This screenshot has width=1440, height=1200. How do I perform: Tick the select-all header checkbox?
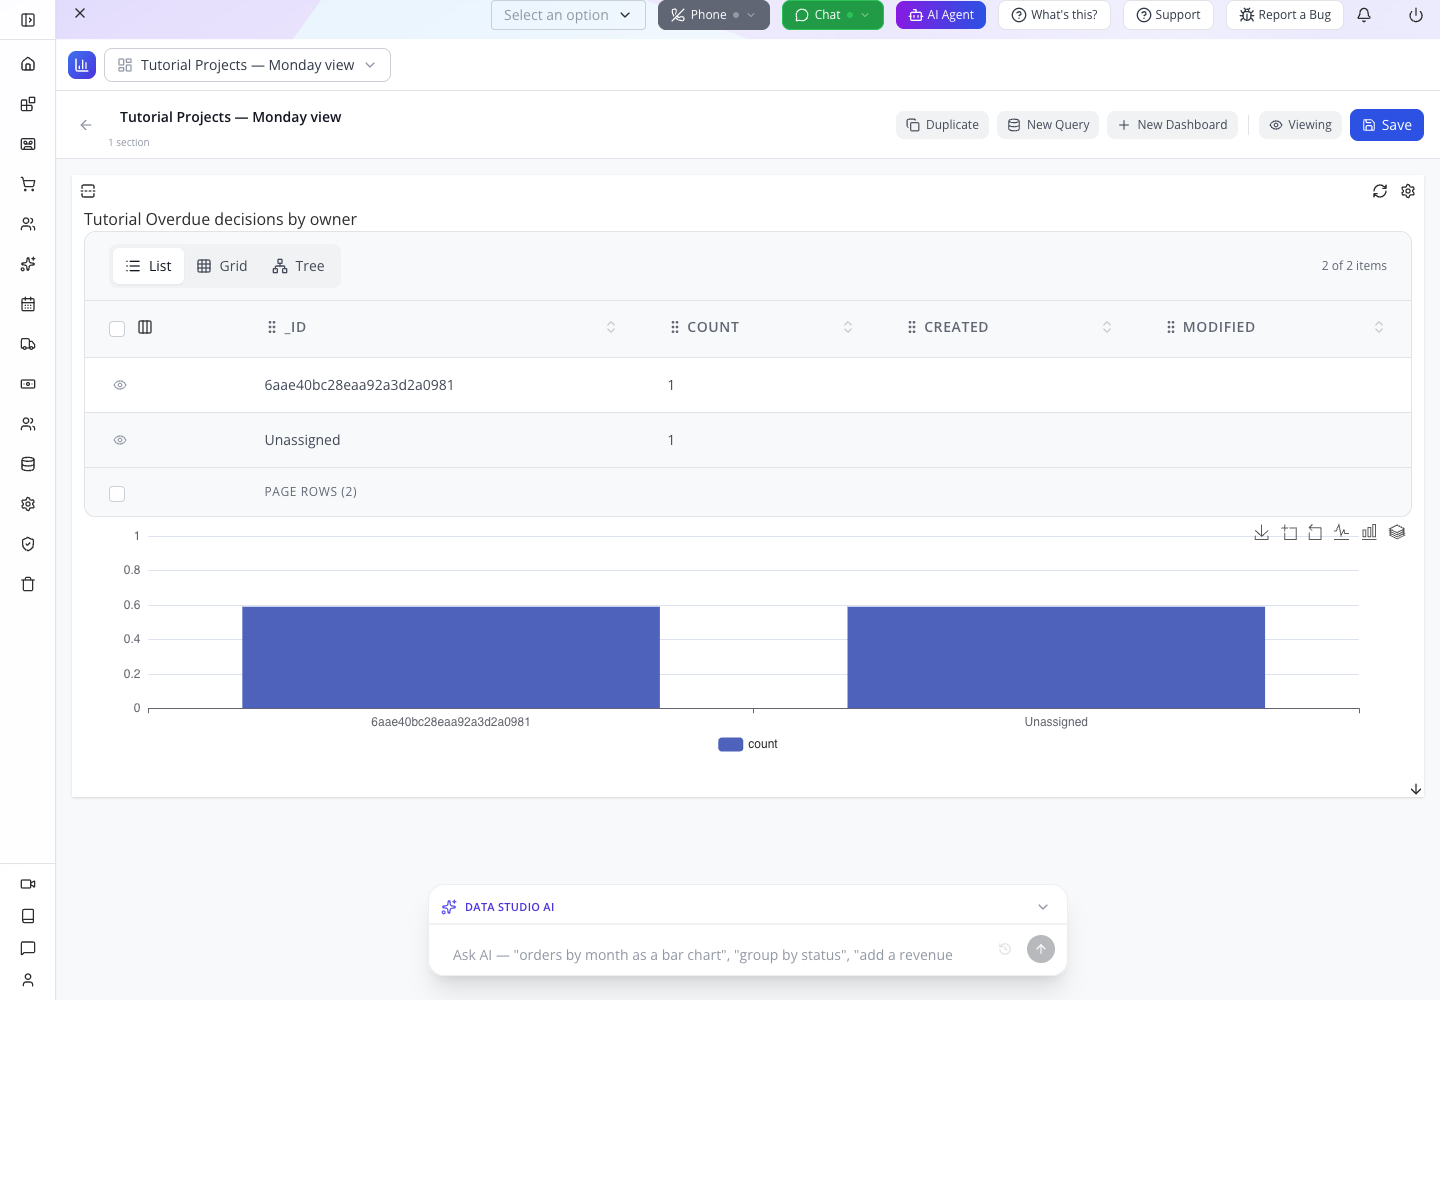pyautogui.click(x=117, y=329)
